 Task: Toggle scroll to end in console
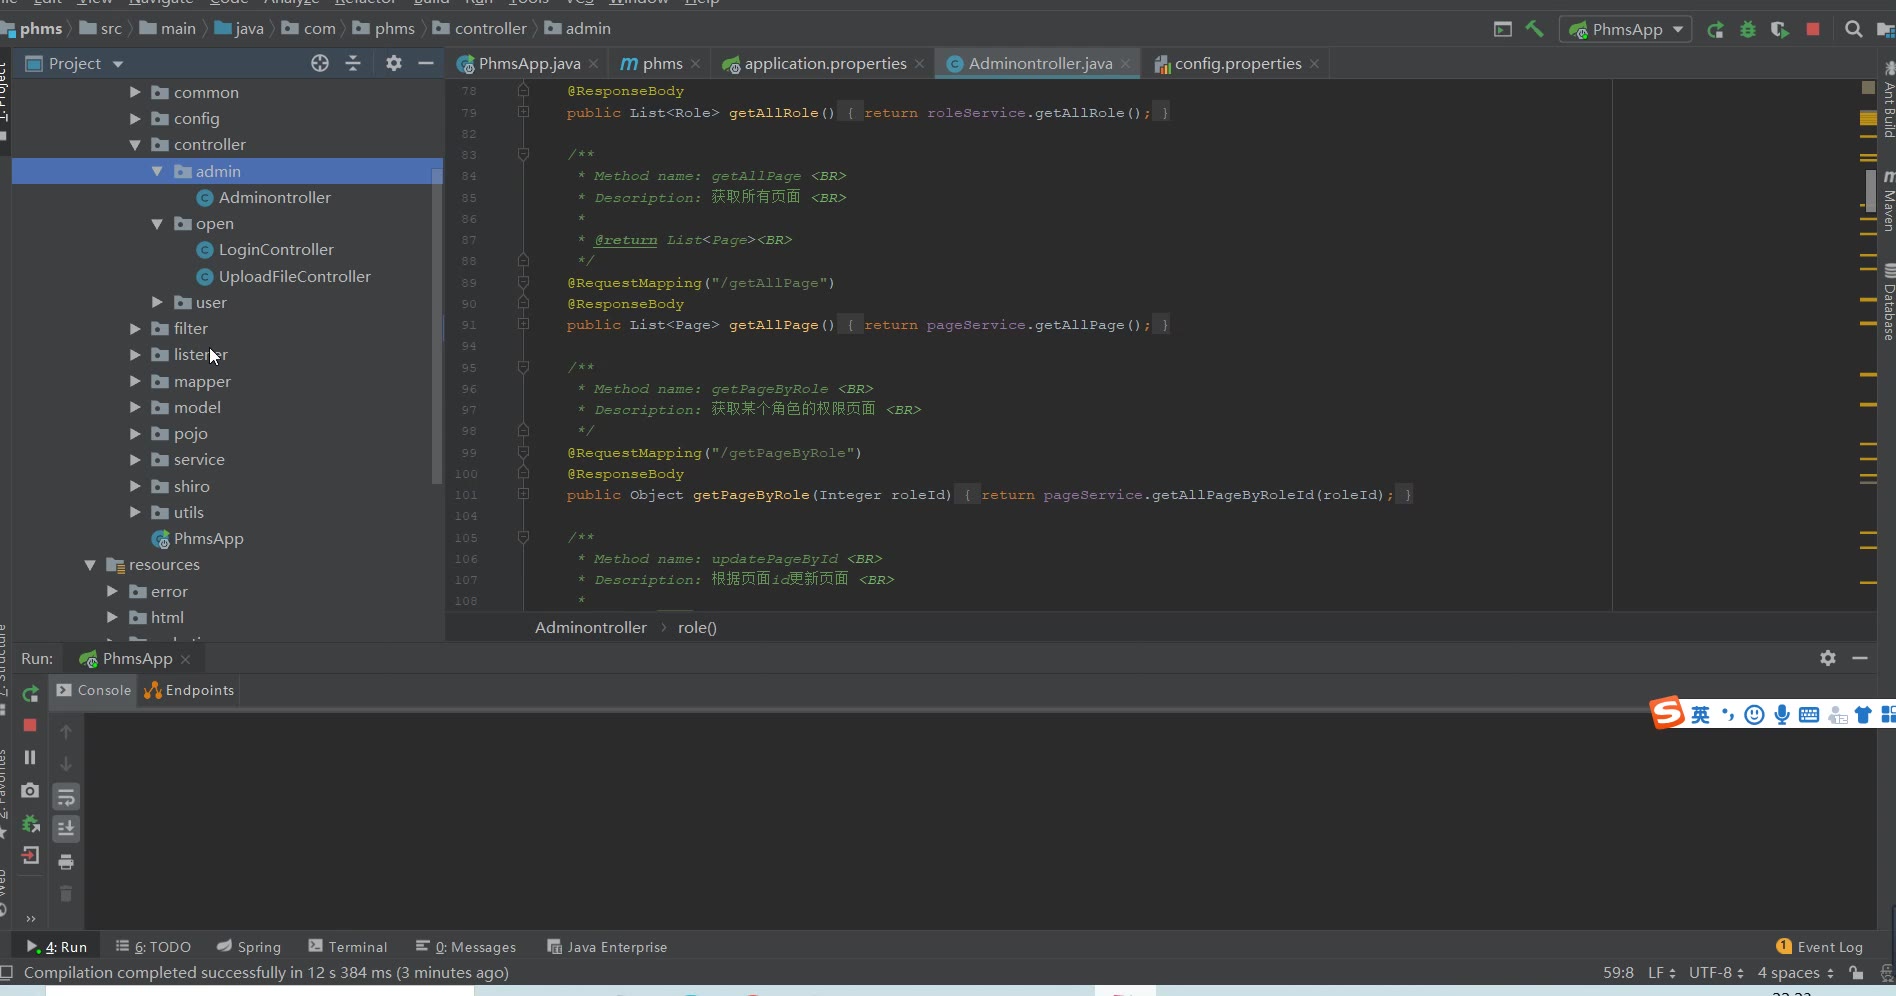[x=66, y=828]
